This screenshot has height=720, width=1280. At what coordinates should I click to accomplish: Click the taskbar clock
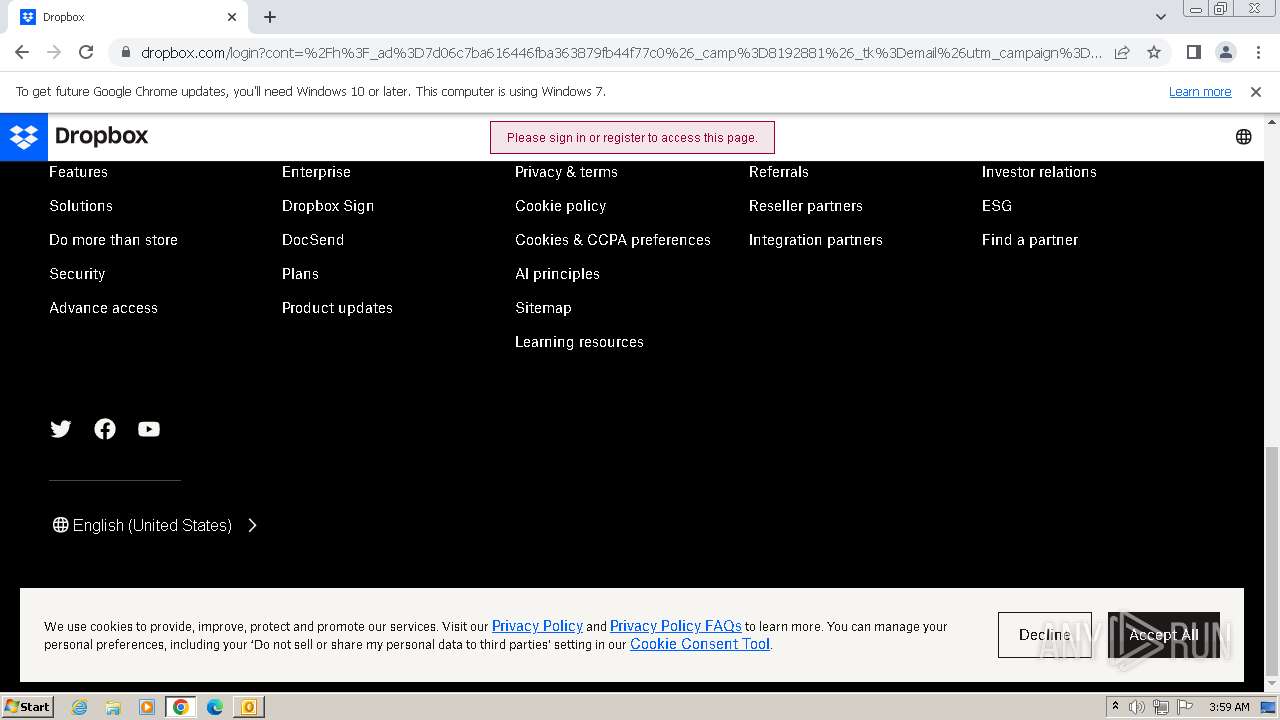[x=1229, y=707]
